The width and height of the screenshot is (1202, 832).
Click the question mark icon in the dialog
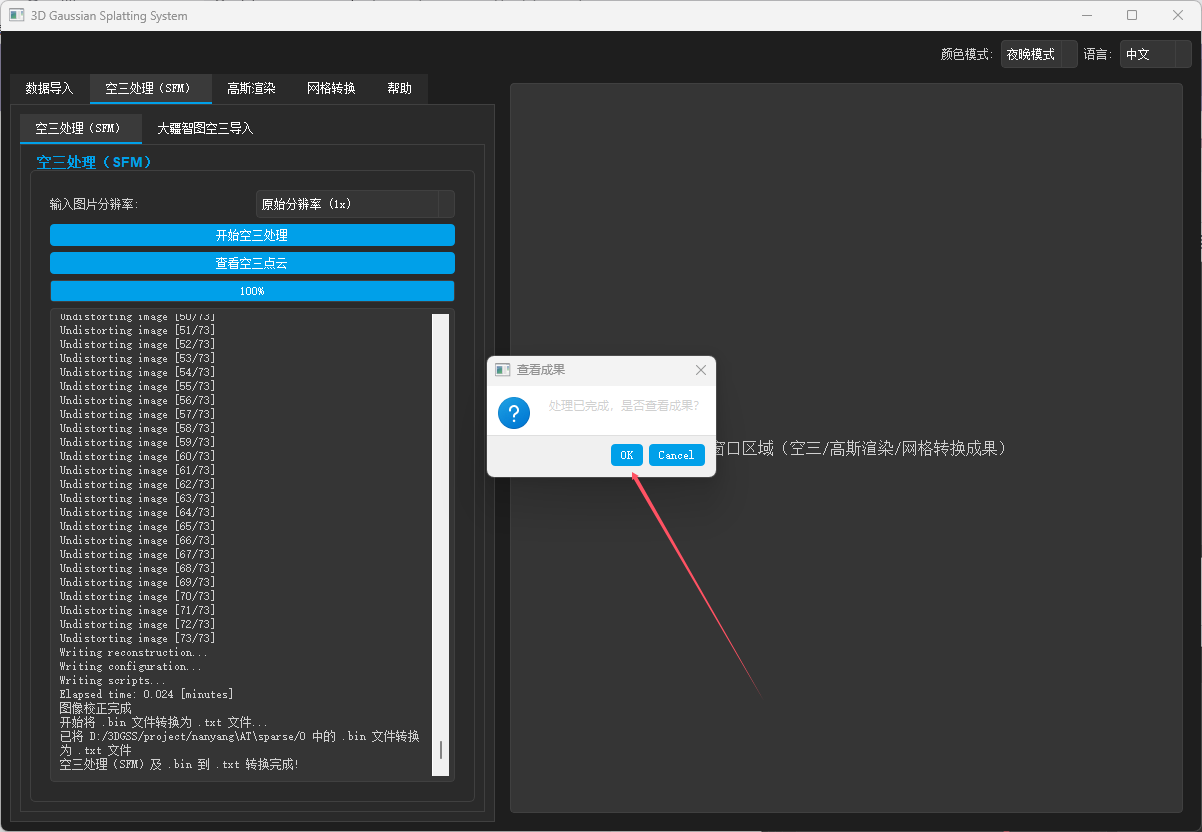tap(514, 411)
